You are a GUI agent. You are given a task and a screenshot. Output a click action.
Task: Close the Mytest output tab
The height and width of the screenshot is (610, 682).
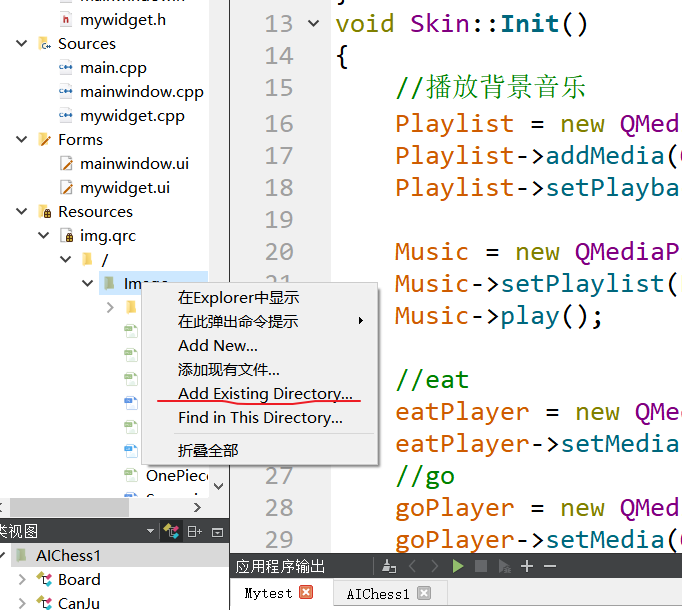[x=306, y=592]
